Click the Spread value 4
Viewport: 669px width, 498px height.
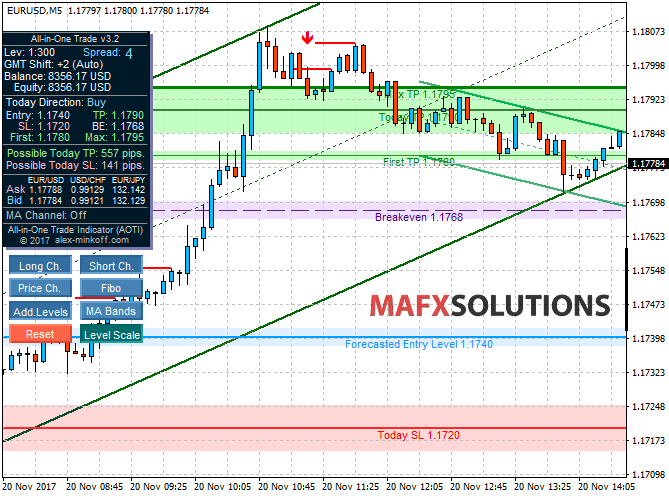128,53
